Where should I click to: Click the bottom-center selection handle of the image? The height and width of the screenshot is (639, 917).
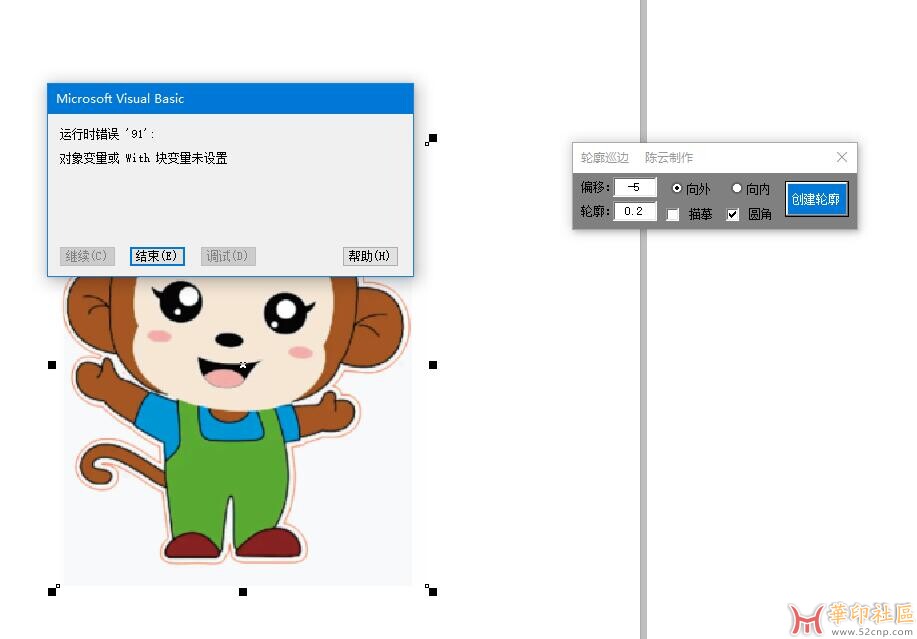coord(243,592)
